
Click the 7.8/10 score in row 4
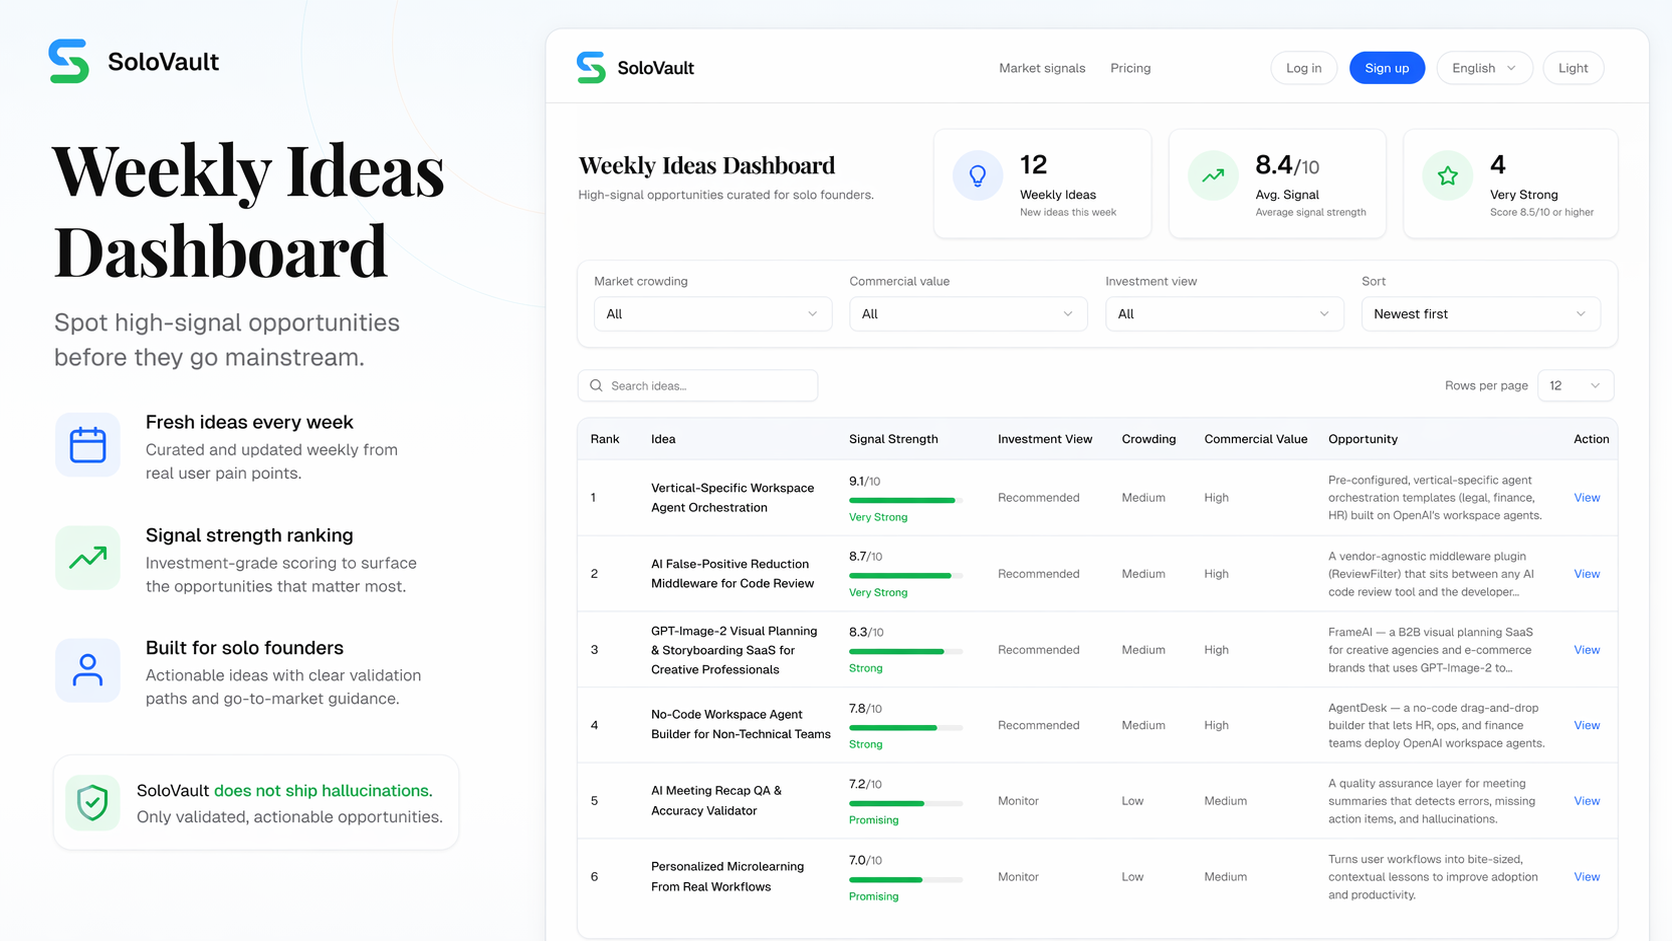866,708
